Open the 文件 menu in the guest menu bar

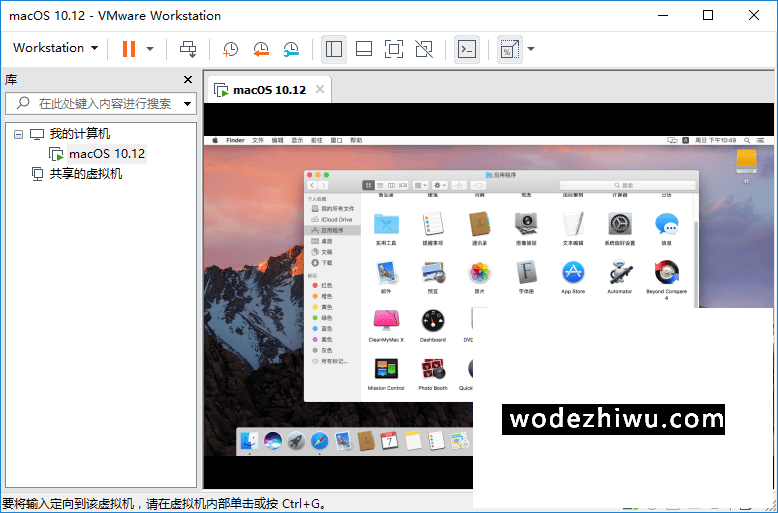coord(258,140)
